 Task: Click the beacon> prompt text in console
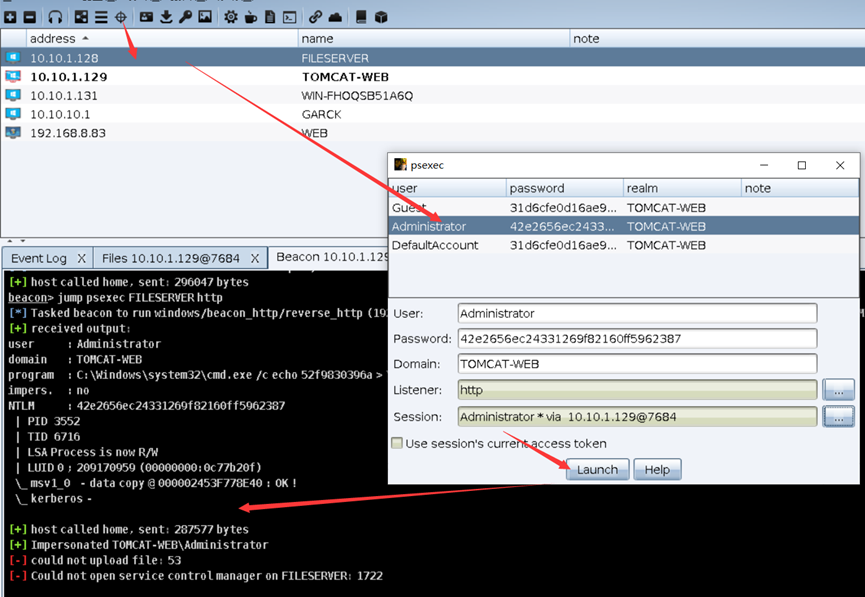tap(30, 297)
